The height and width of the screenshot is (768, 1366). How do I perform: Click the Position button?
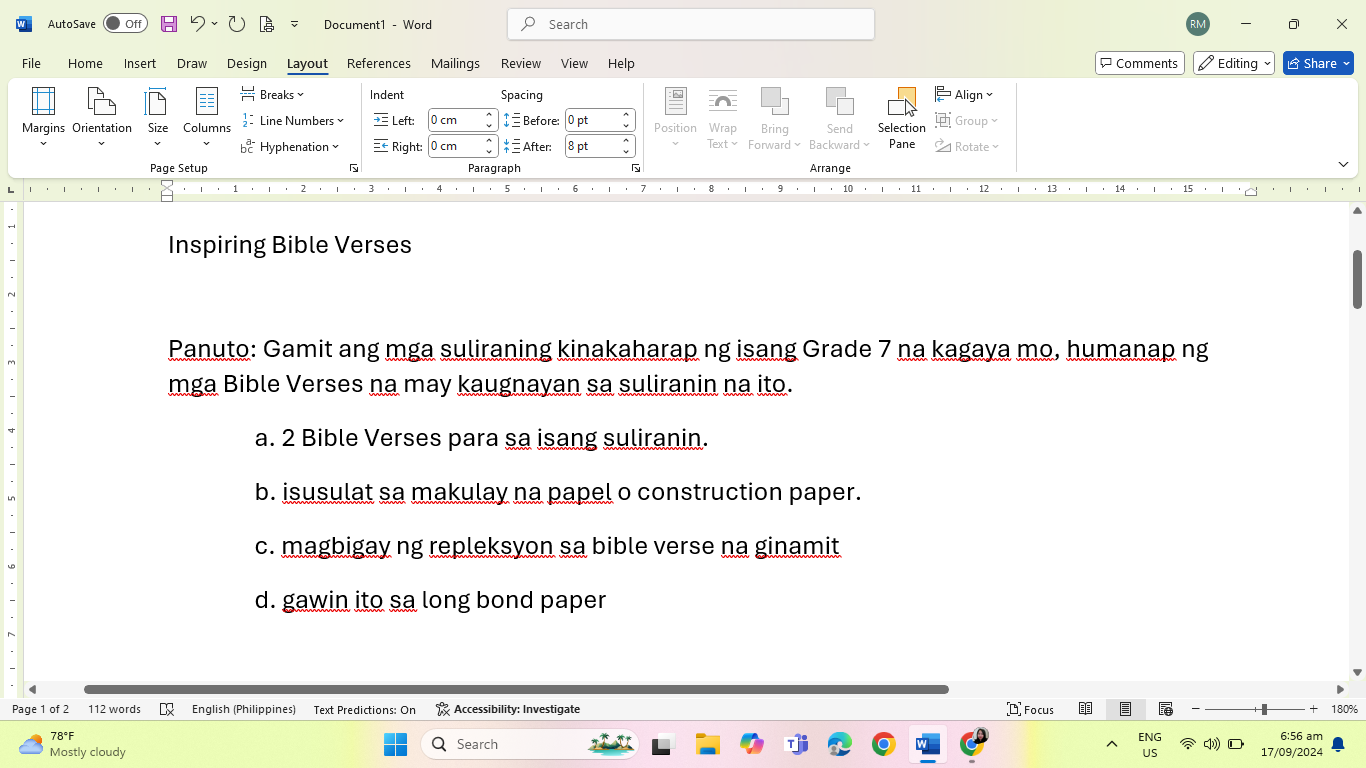pyautogui.click(x=675, y=118)
